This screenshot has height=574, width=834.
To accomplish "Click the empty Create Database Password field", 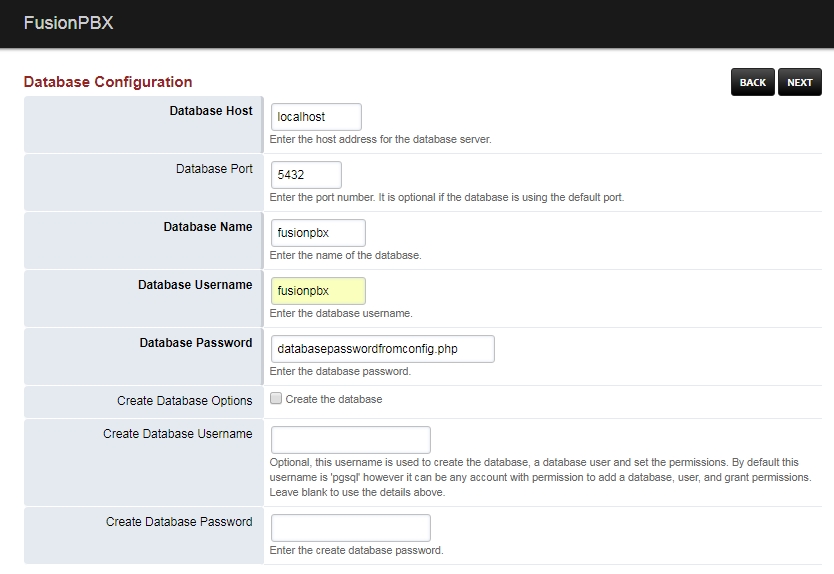I will (x=350, y=528).
